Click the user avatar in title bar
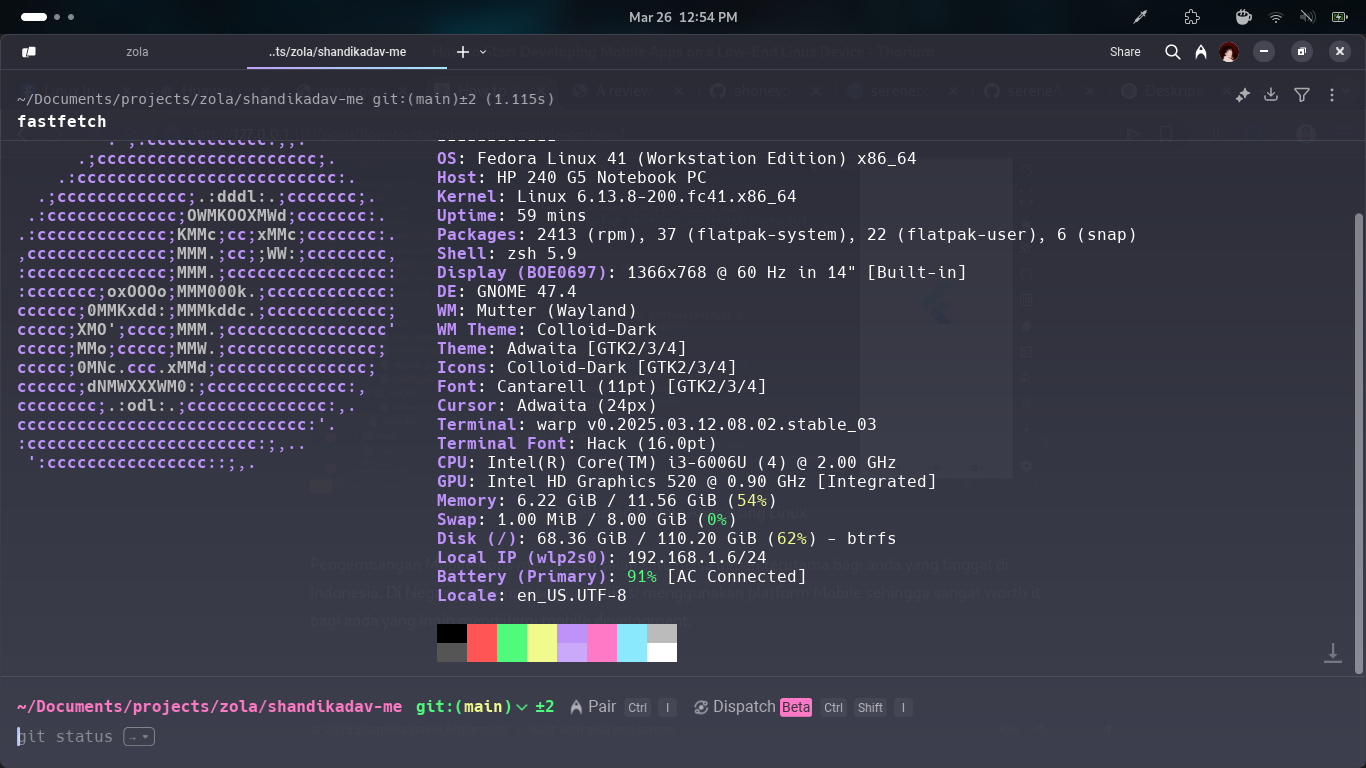This screenshot has height=768, width=1366. (x=1229, y=52)
